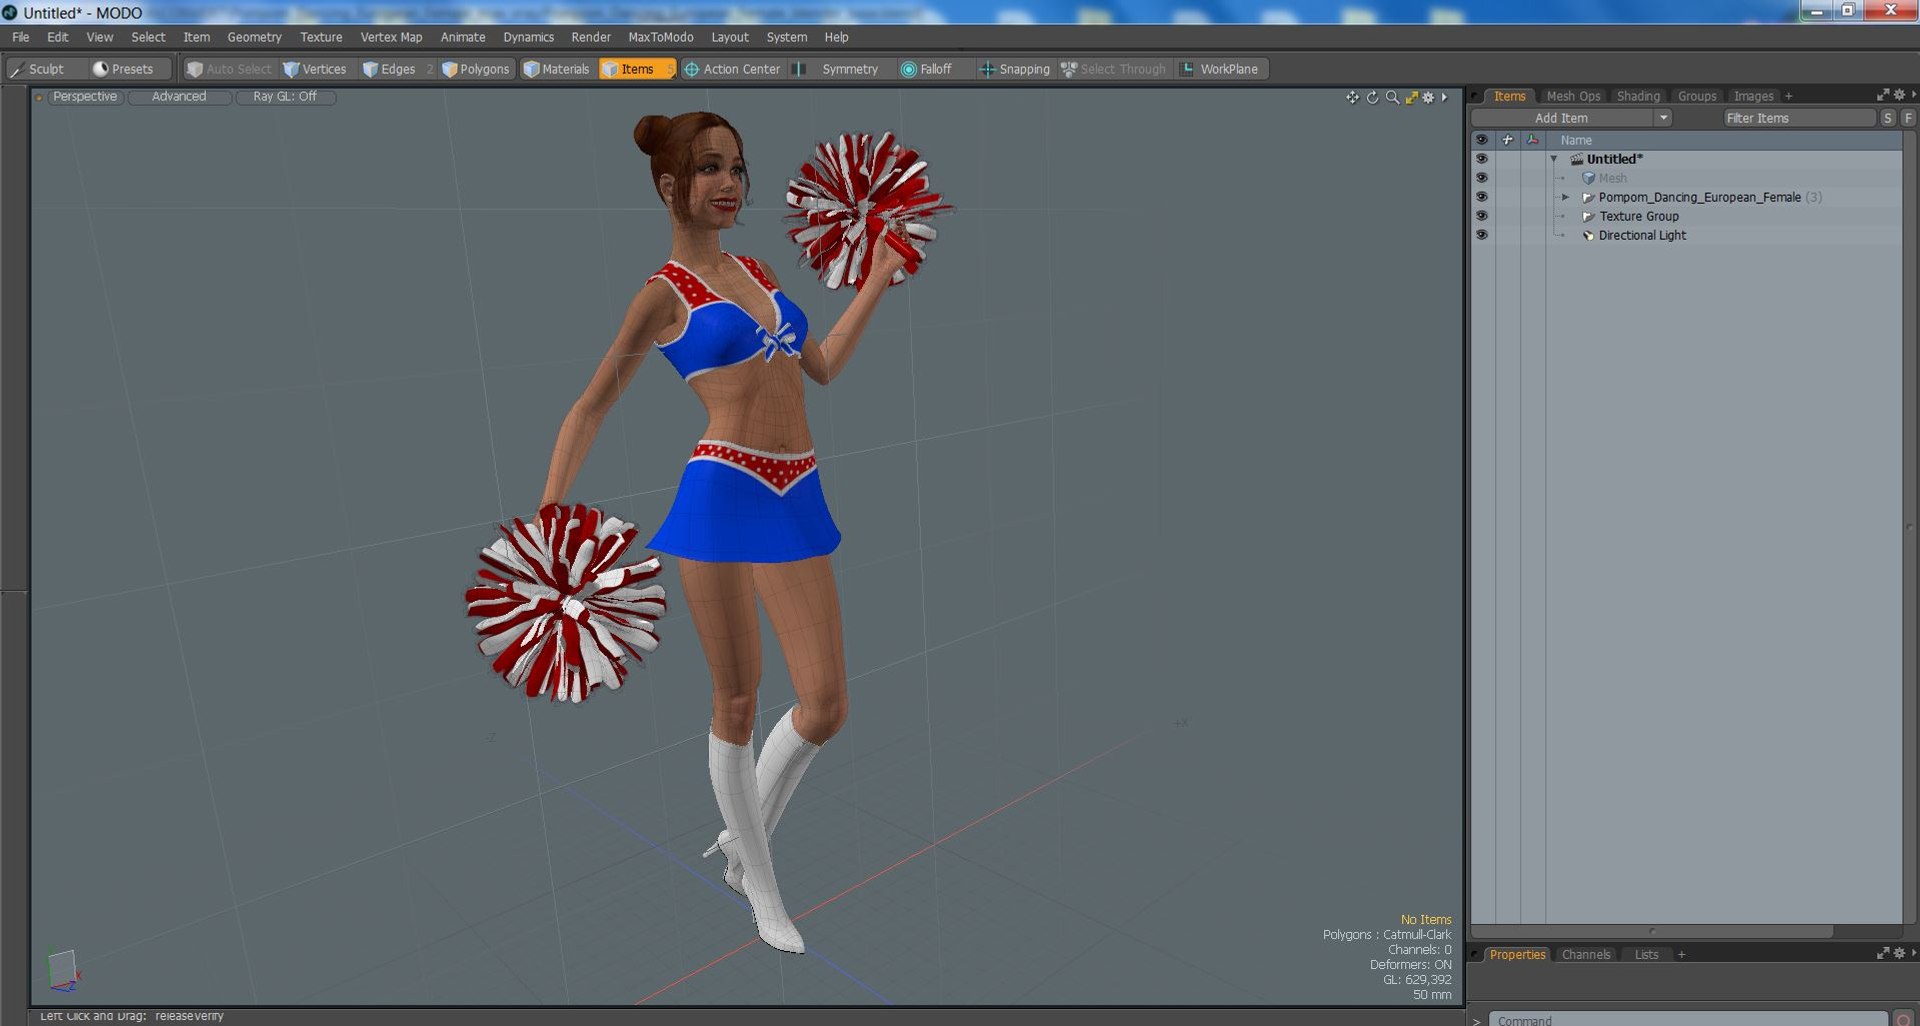Maximize the Items panel with expand icon
Viewport: 1920px width, 1026px height.
tap(1883, 95)
